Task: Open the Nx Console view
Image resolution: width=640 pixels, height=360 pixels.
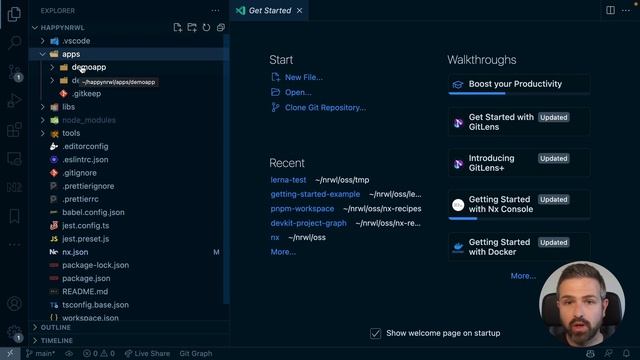Action: point(14,187)
